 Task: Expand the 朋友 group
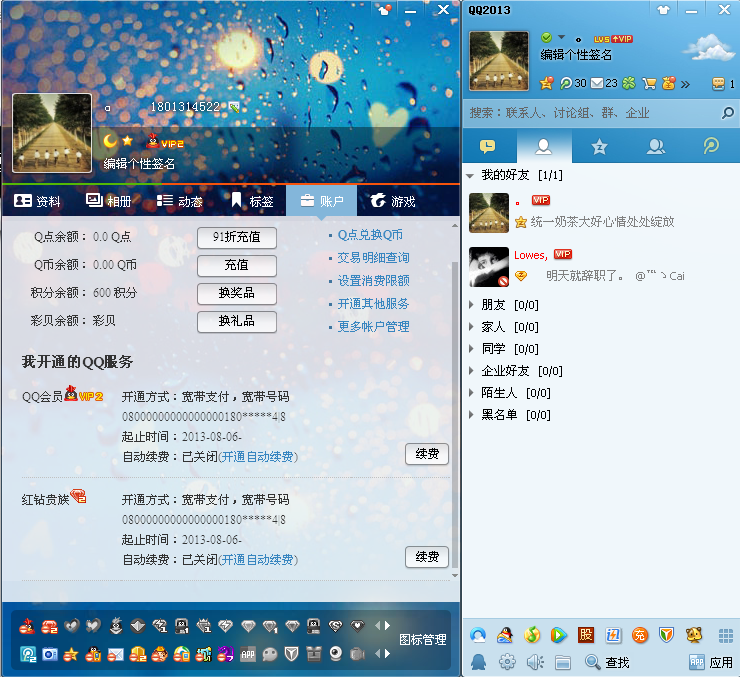point(471,305)
